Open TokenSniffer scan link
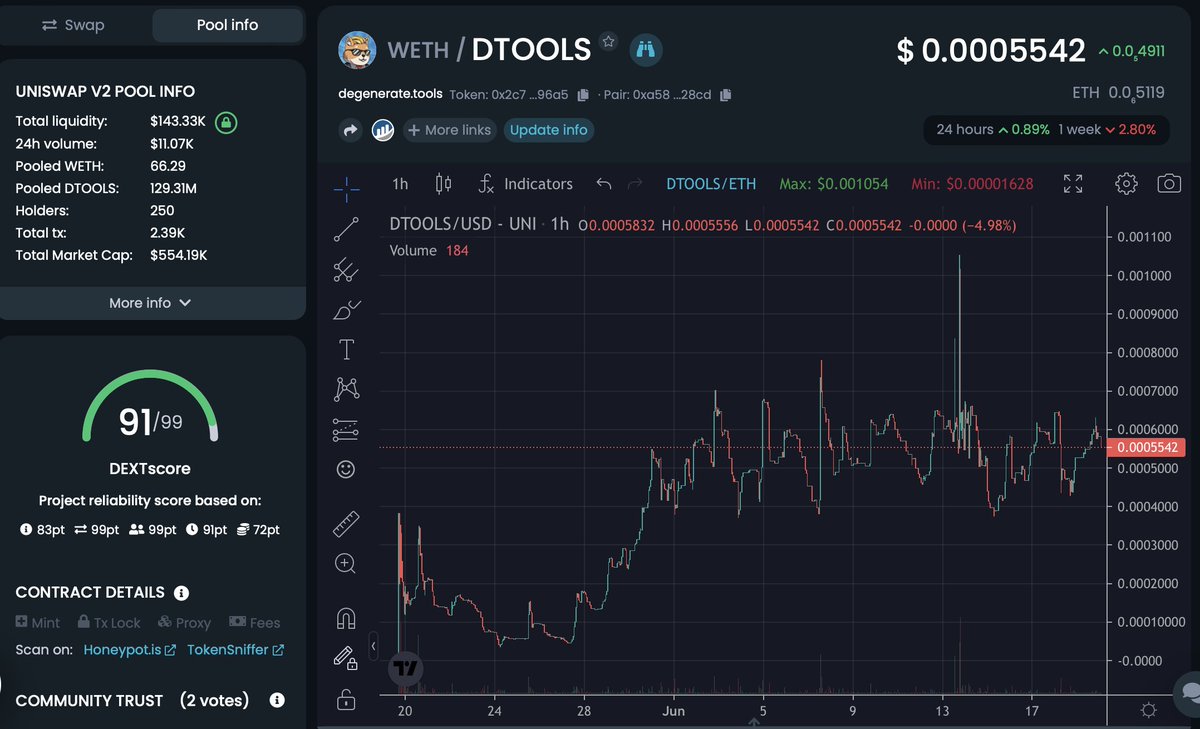Screen dimensions: 1200x729 coord(236,650)
